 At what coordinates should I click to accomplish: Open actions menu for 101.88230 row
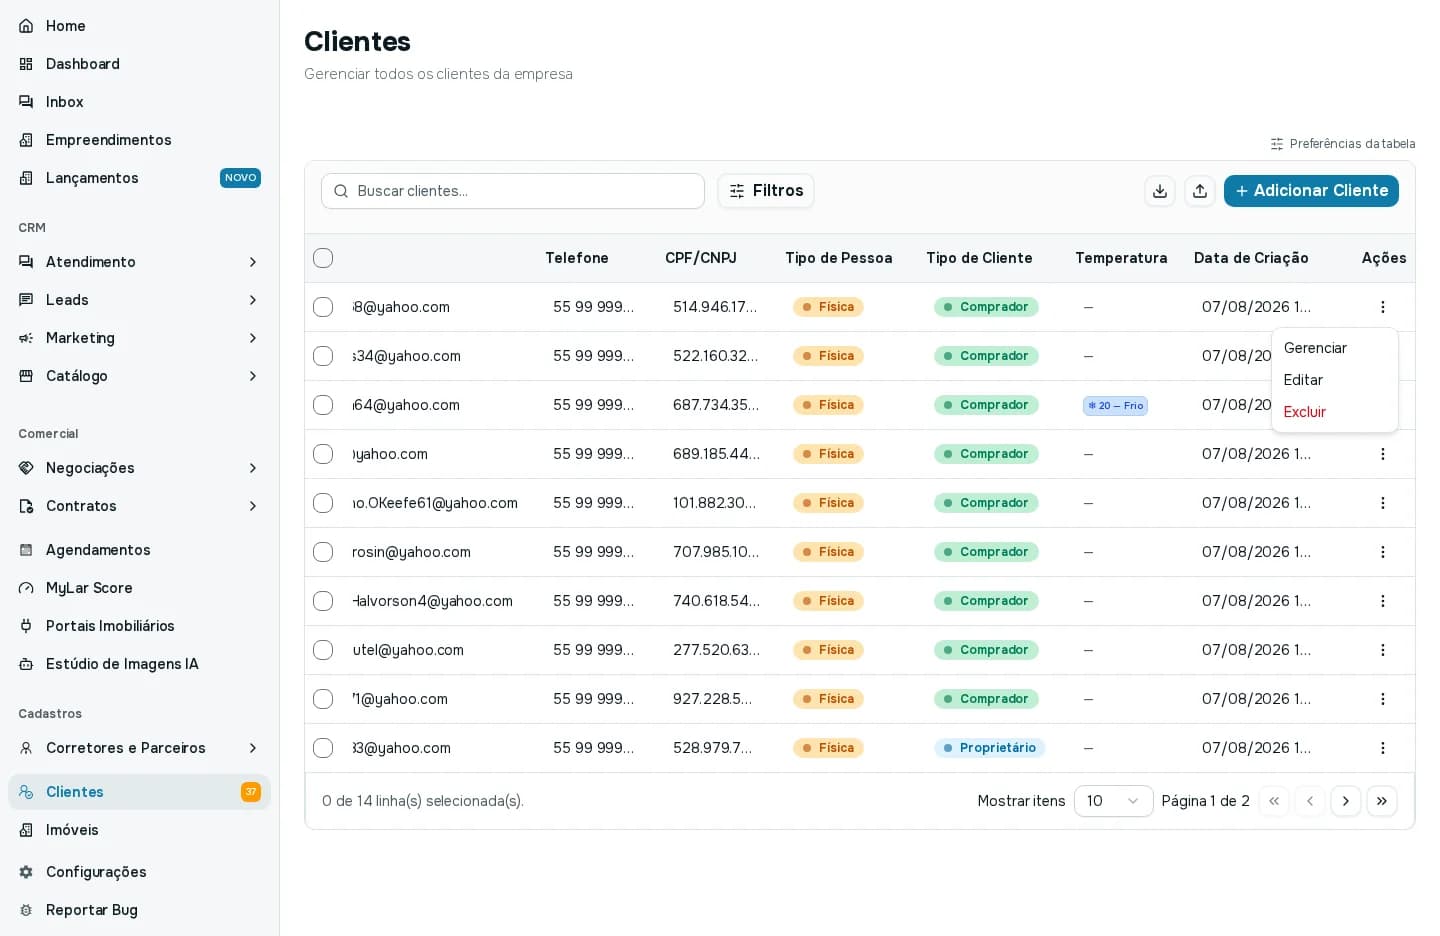point(1383,503)
